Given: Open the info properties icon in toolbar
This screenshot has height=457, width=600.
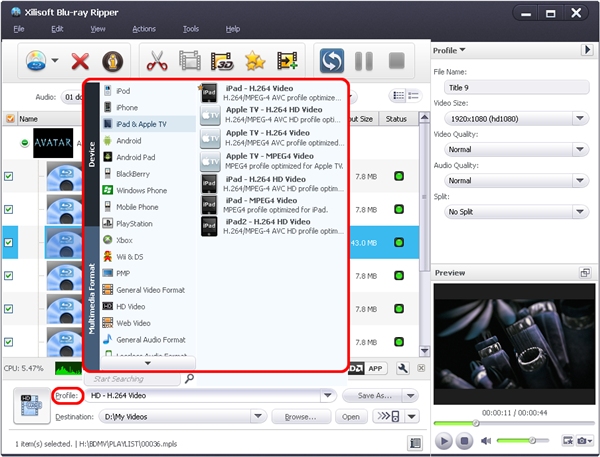Looking at the screenshot, I should tap(112, 61).
